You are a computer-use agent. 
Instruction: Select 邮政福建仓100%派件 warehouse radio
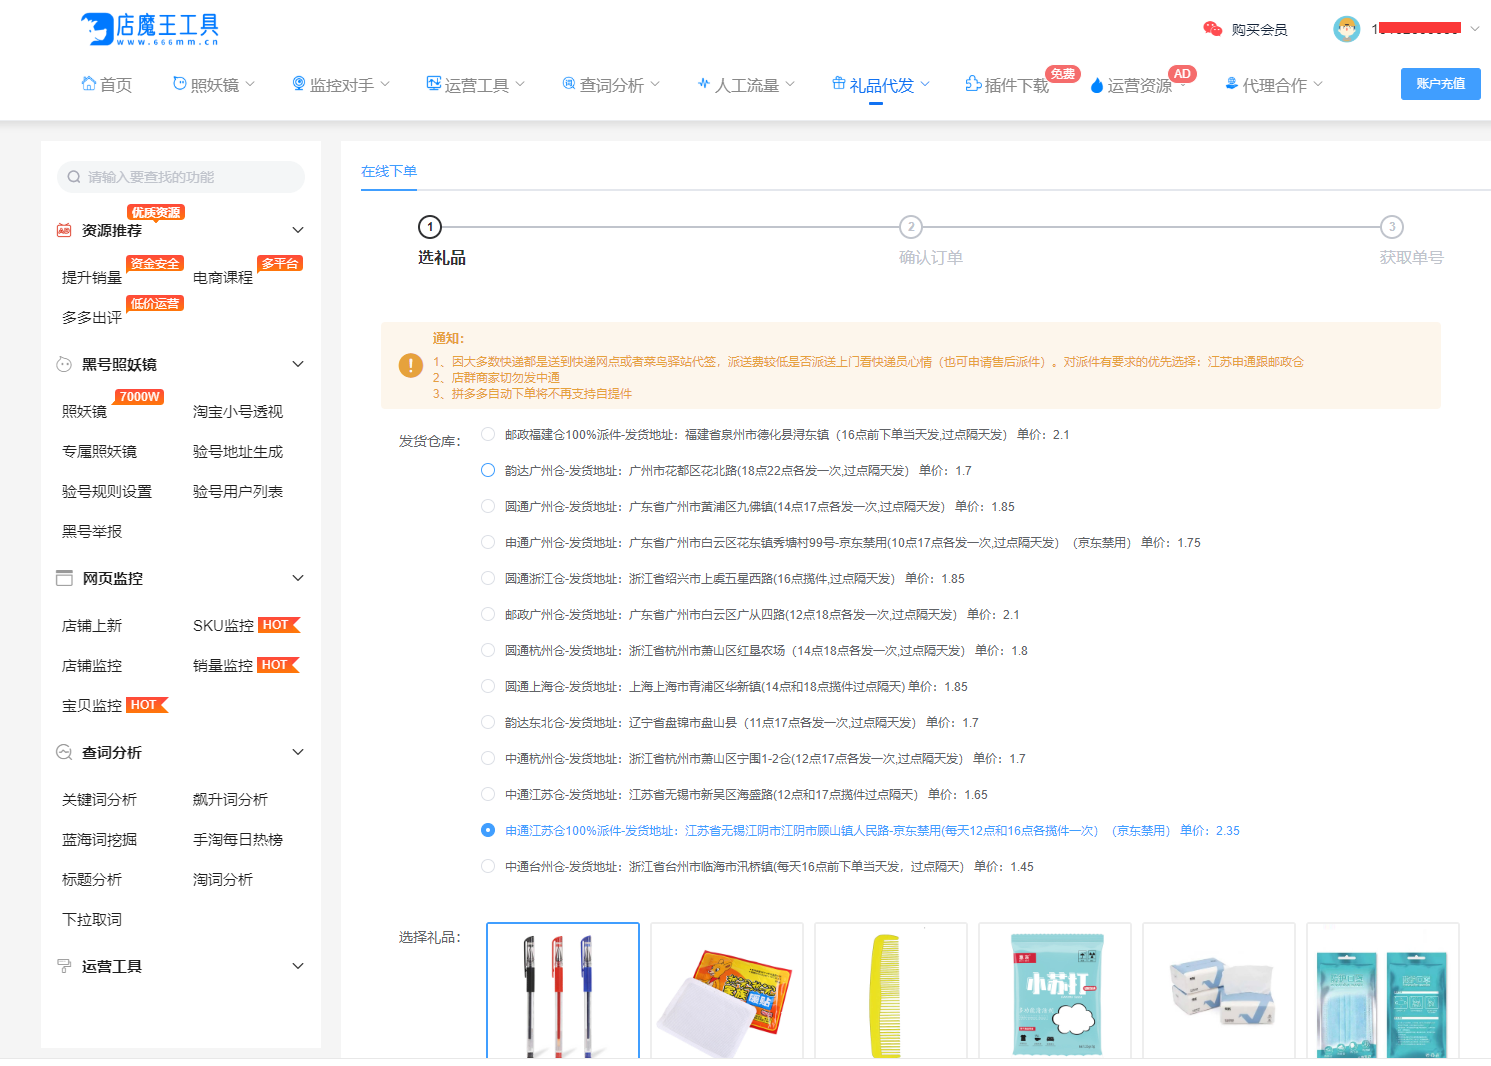pos(488,434)
